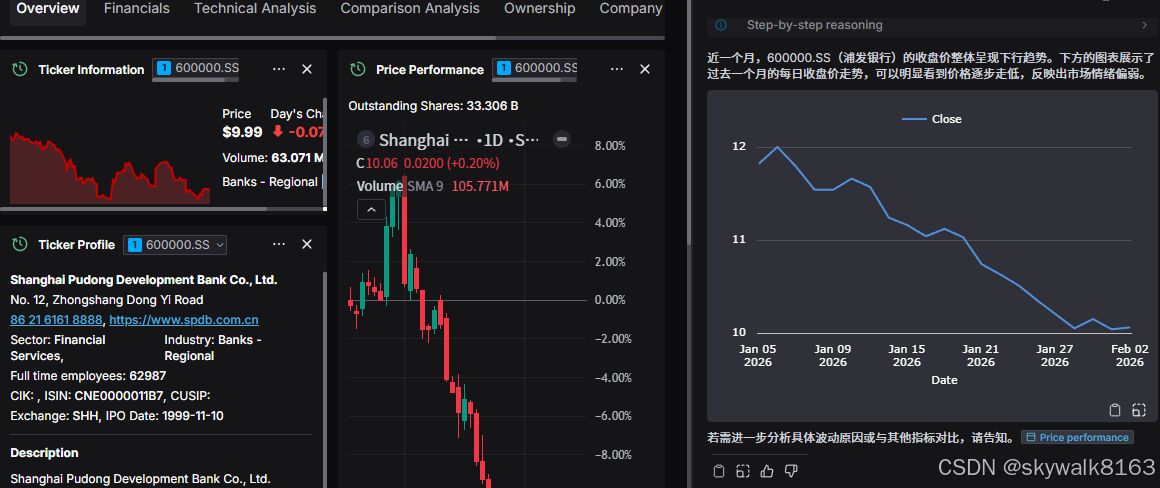Click the round minus button on chart legend

pyautogui.click(x=562, y=139)
